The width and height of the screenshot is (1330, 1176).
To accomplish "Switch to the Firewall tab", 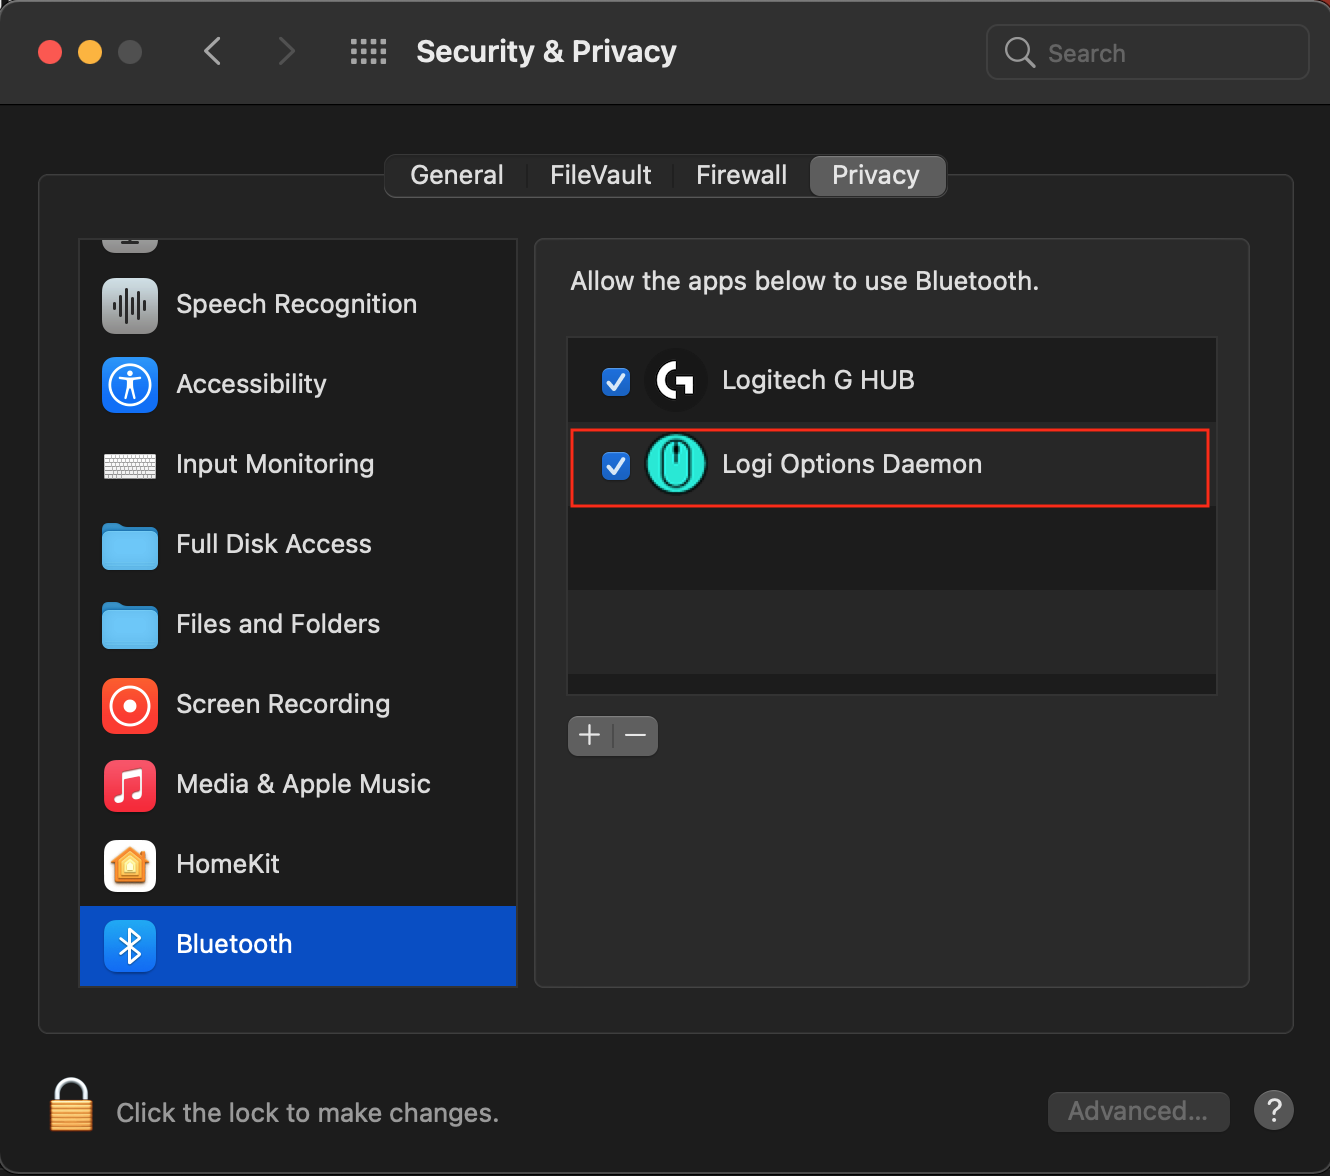I will pos(741,176).
